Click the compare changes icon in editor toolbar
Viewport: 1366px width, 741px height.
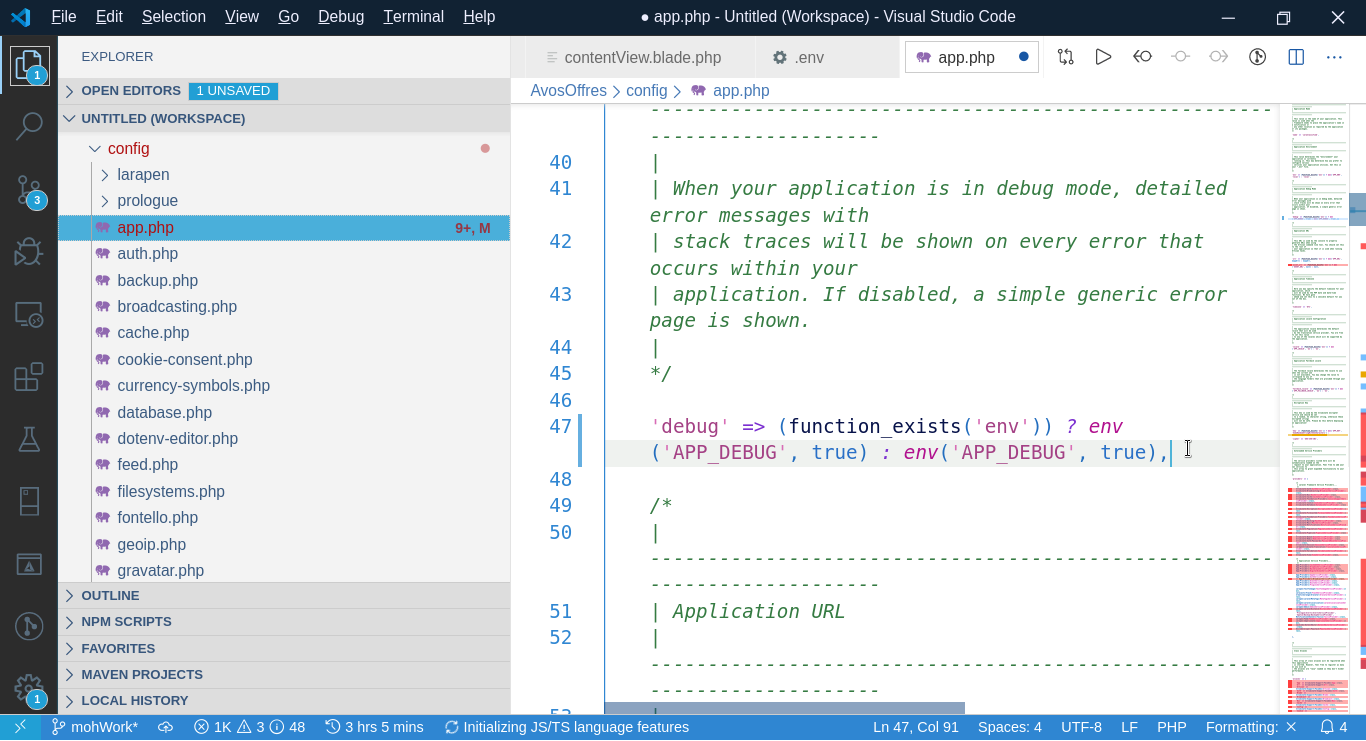point(1065,57)
